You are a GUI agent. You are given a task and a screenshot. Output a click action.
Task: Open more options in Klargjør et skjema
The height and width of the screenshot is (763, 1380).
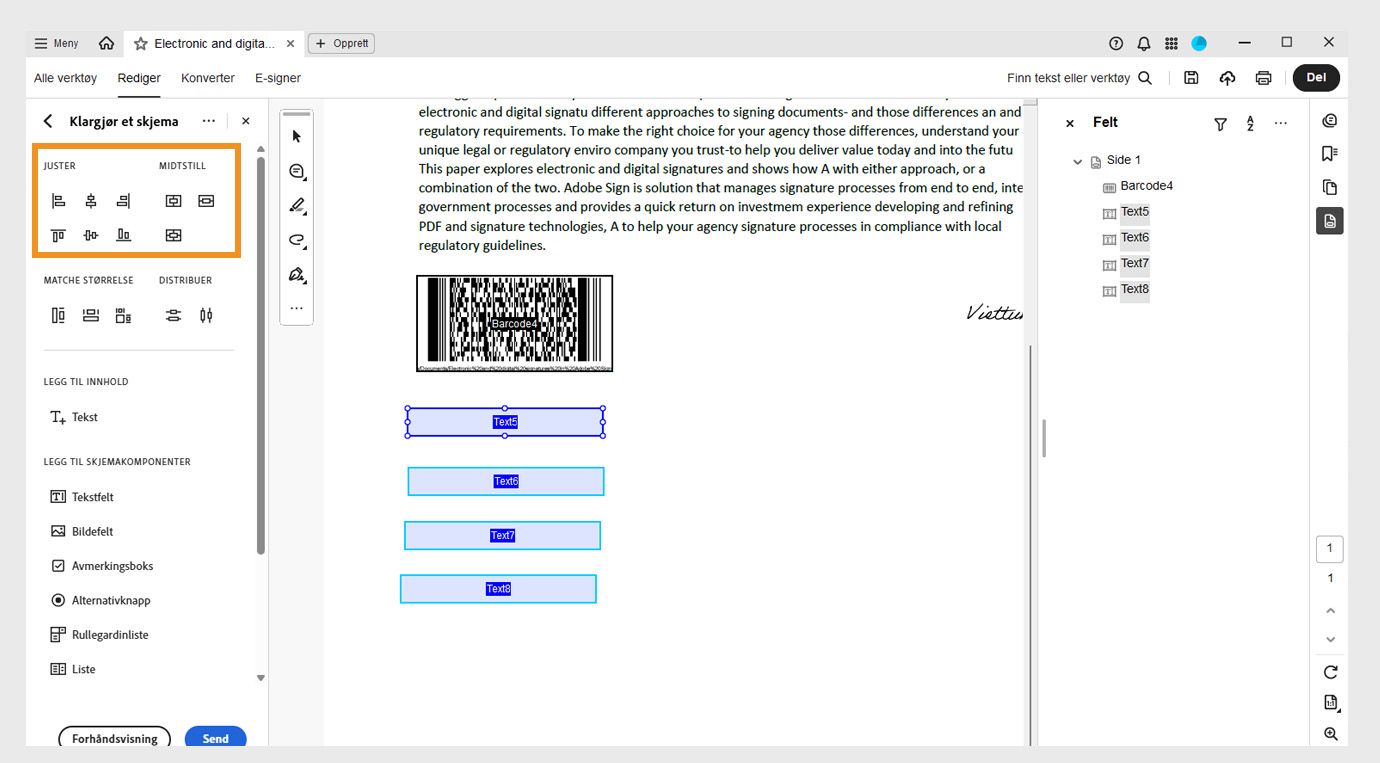pyautogui.click(x=208, y=121)
